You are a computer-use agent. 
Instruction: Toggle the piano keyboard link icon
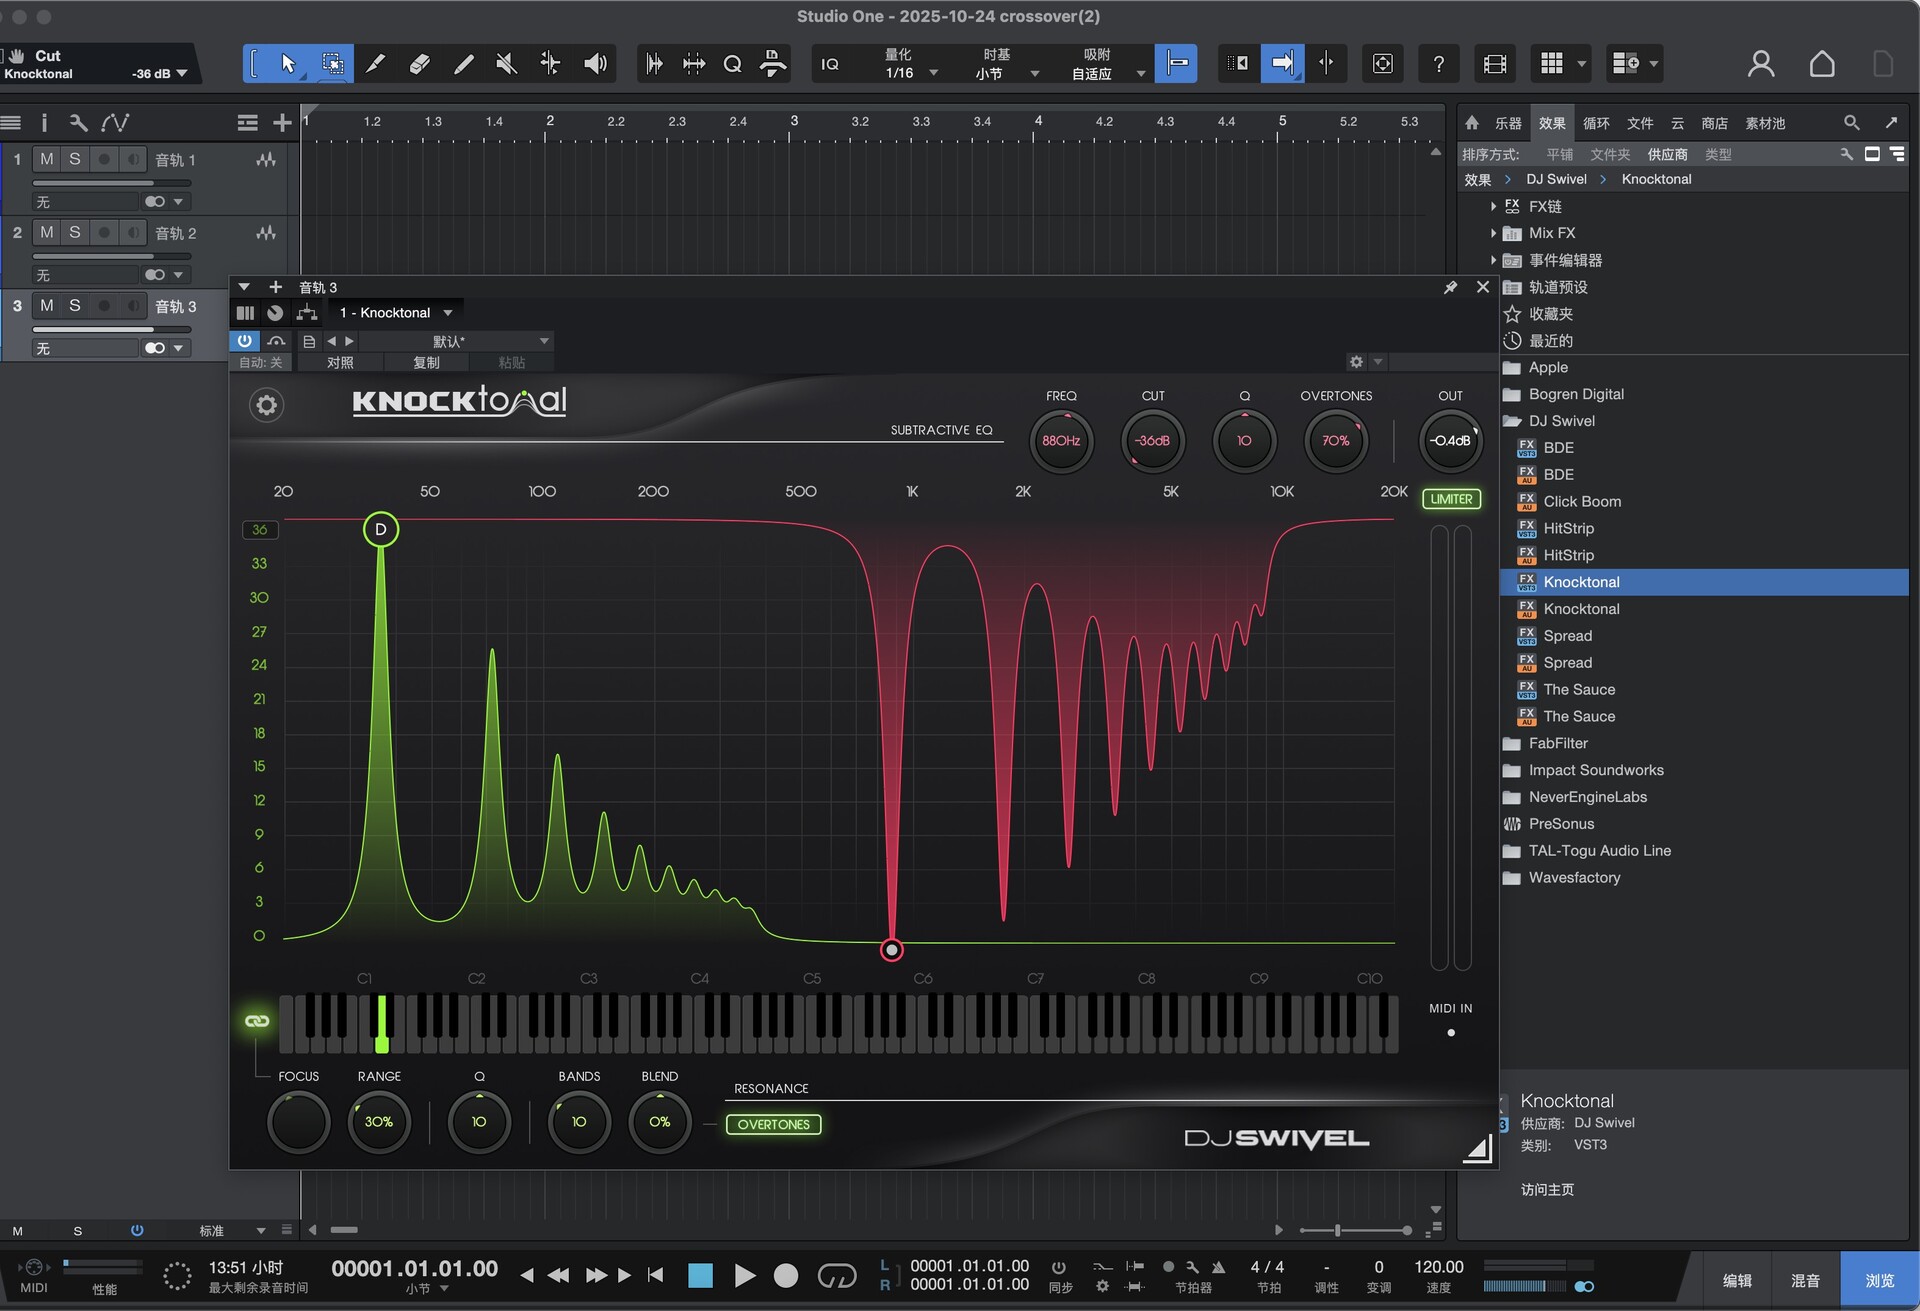pos(257,1021)
